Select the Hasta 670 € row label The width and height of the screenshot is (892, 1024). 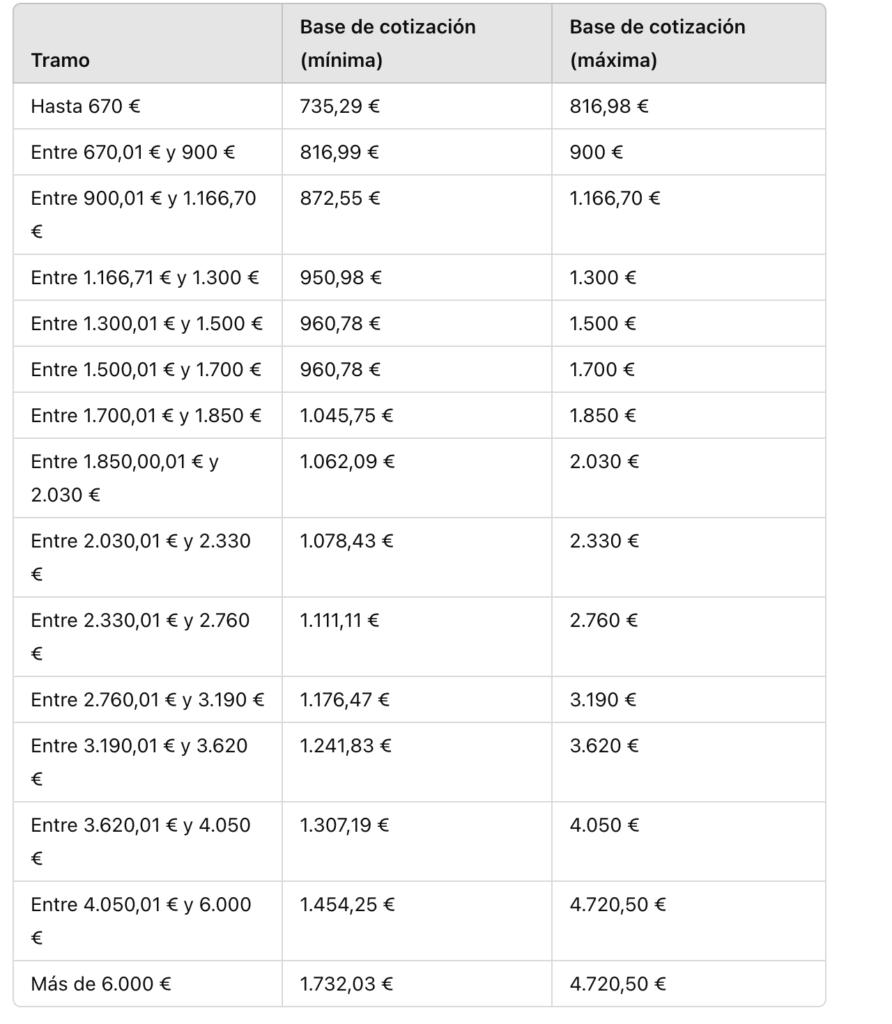point(90,106)
